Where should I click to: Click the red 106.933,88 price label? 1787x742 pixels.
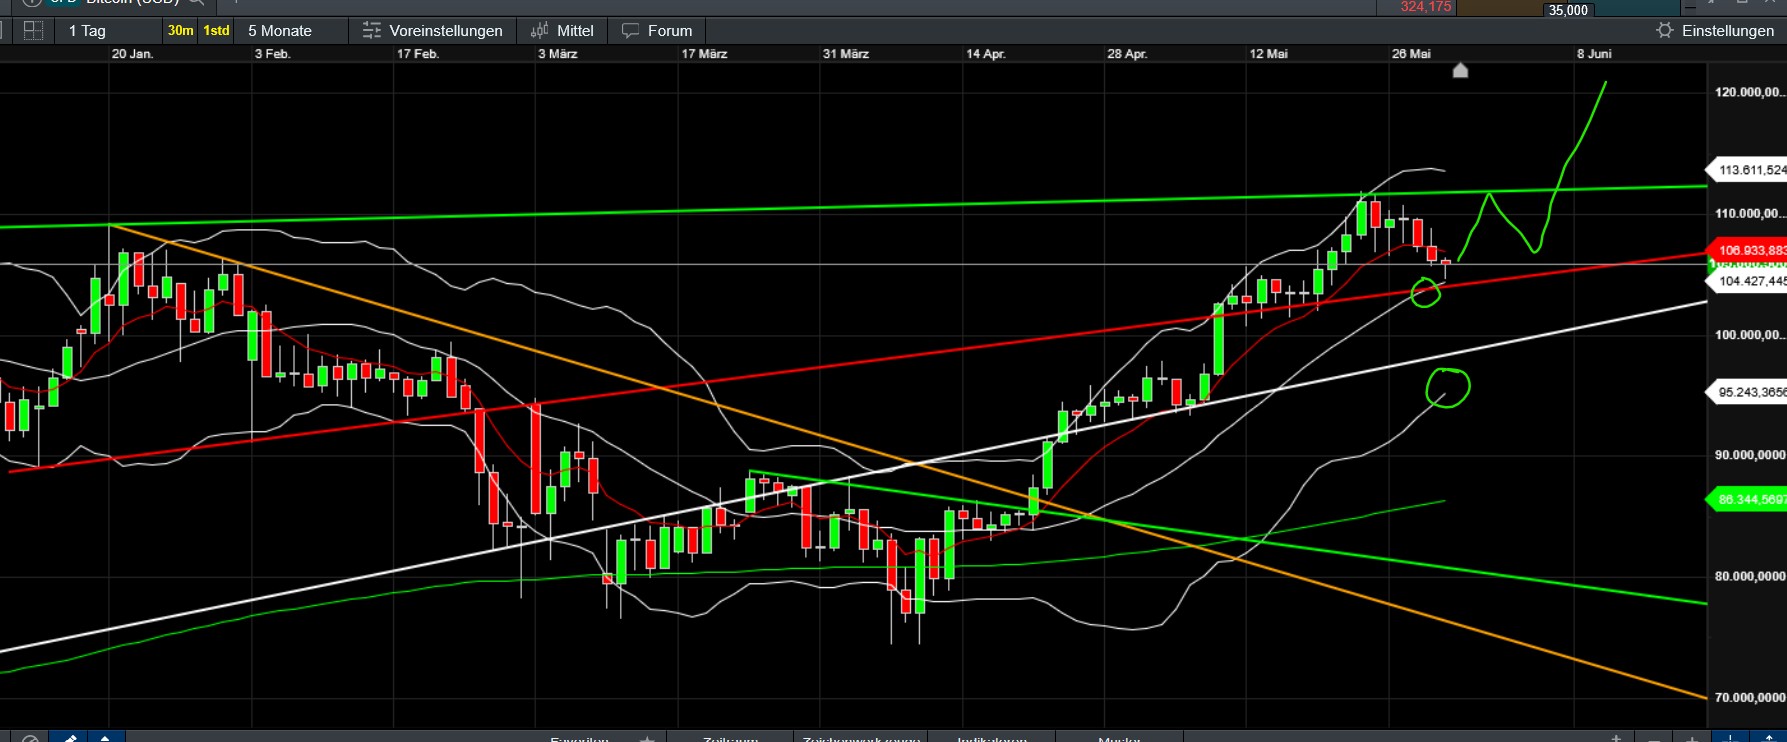coord(1747,250)
